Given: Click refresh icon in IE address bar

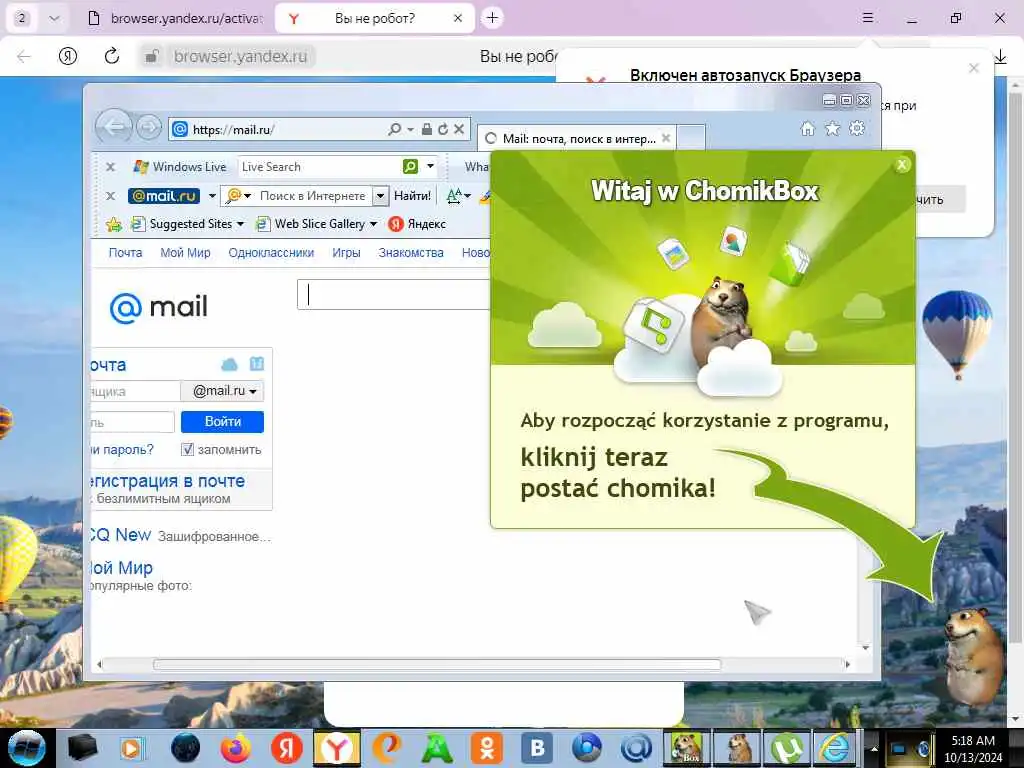Looking at the screenshot, I should (x=443, y=129).
